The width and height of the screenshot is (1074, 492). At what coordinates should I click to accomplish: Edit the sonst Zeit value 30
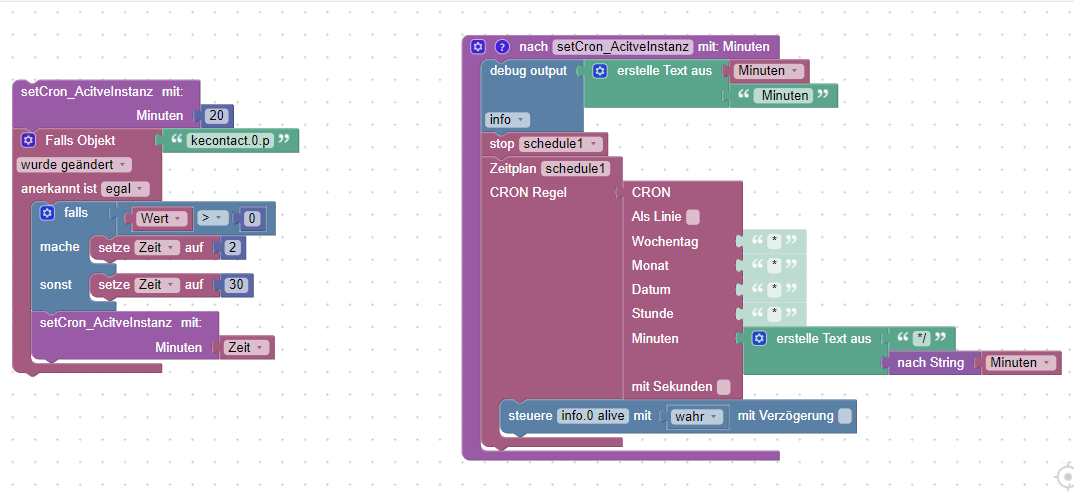tap(236, 284)
